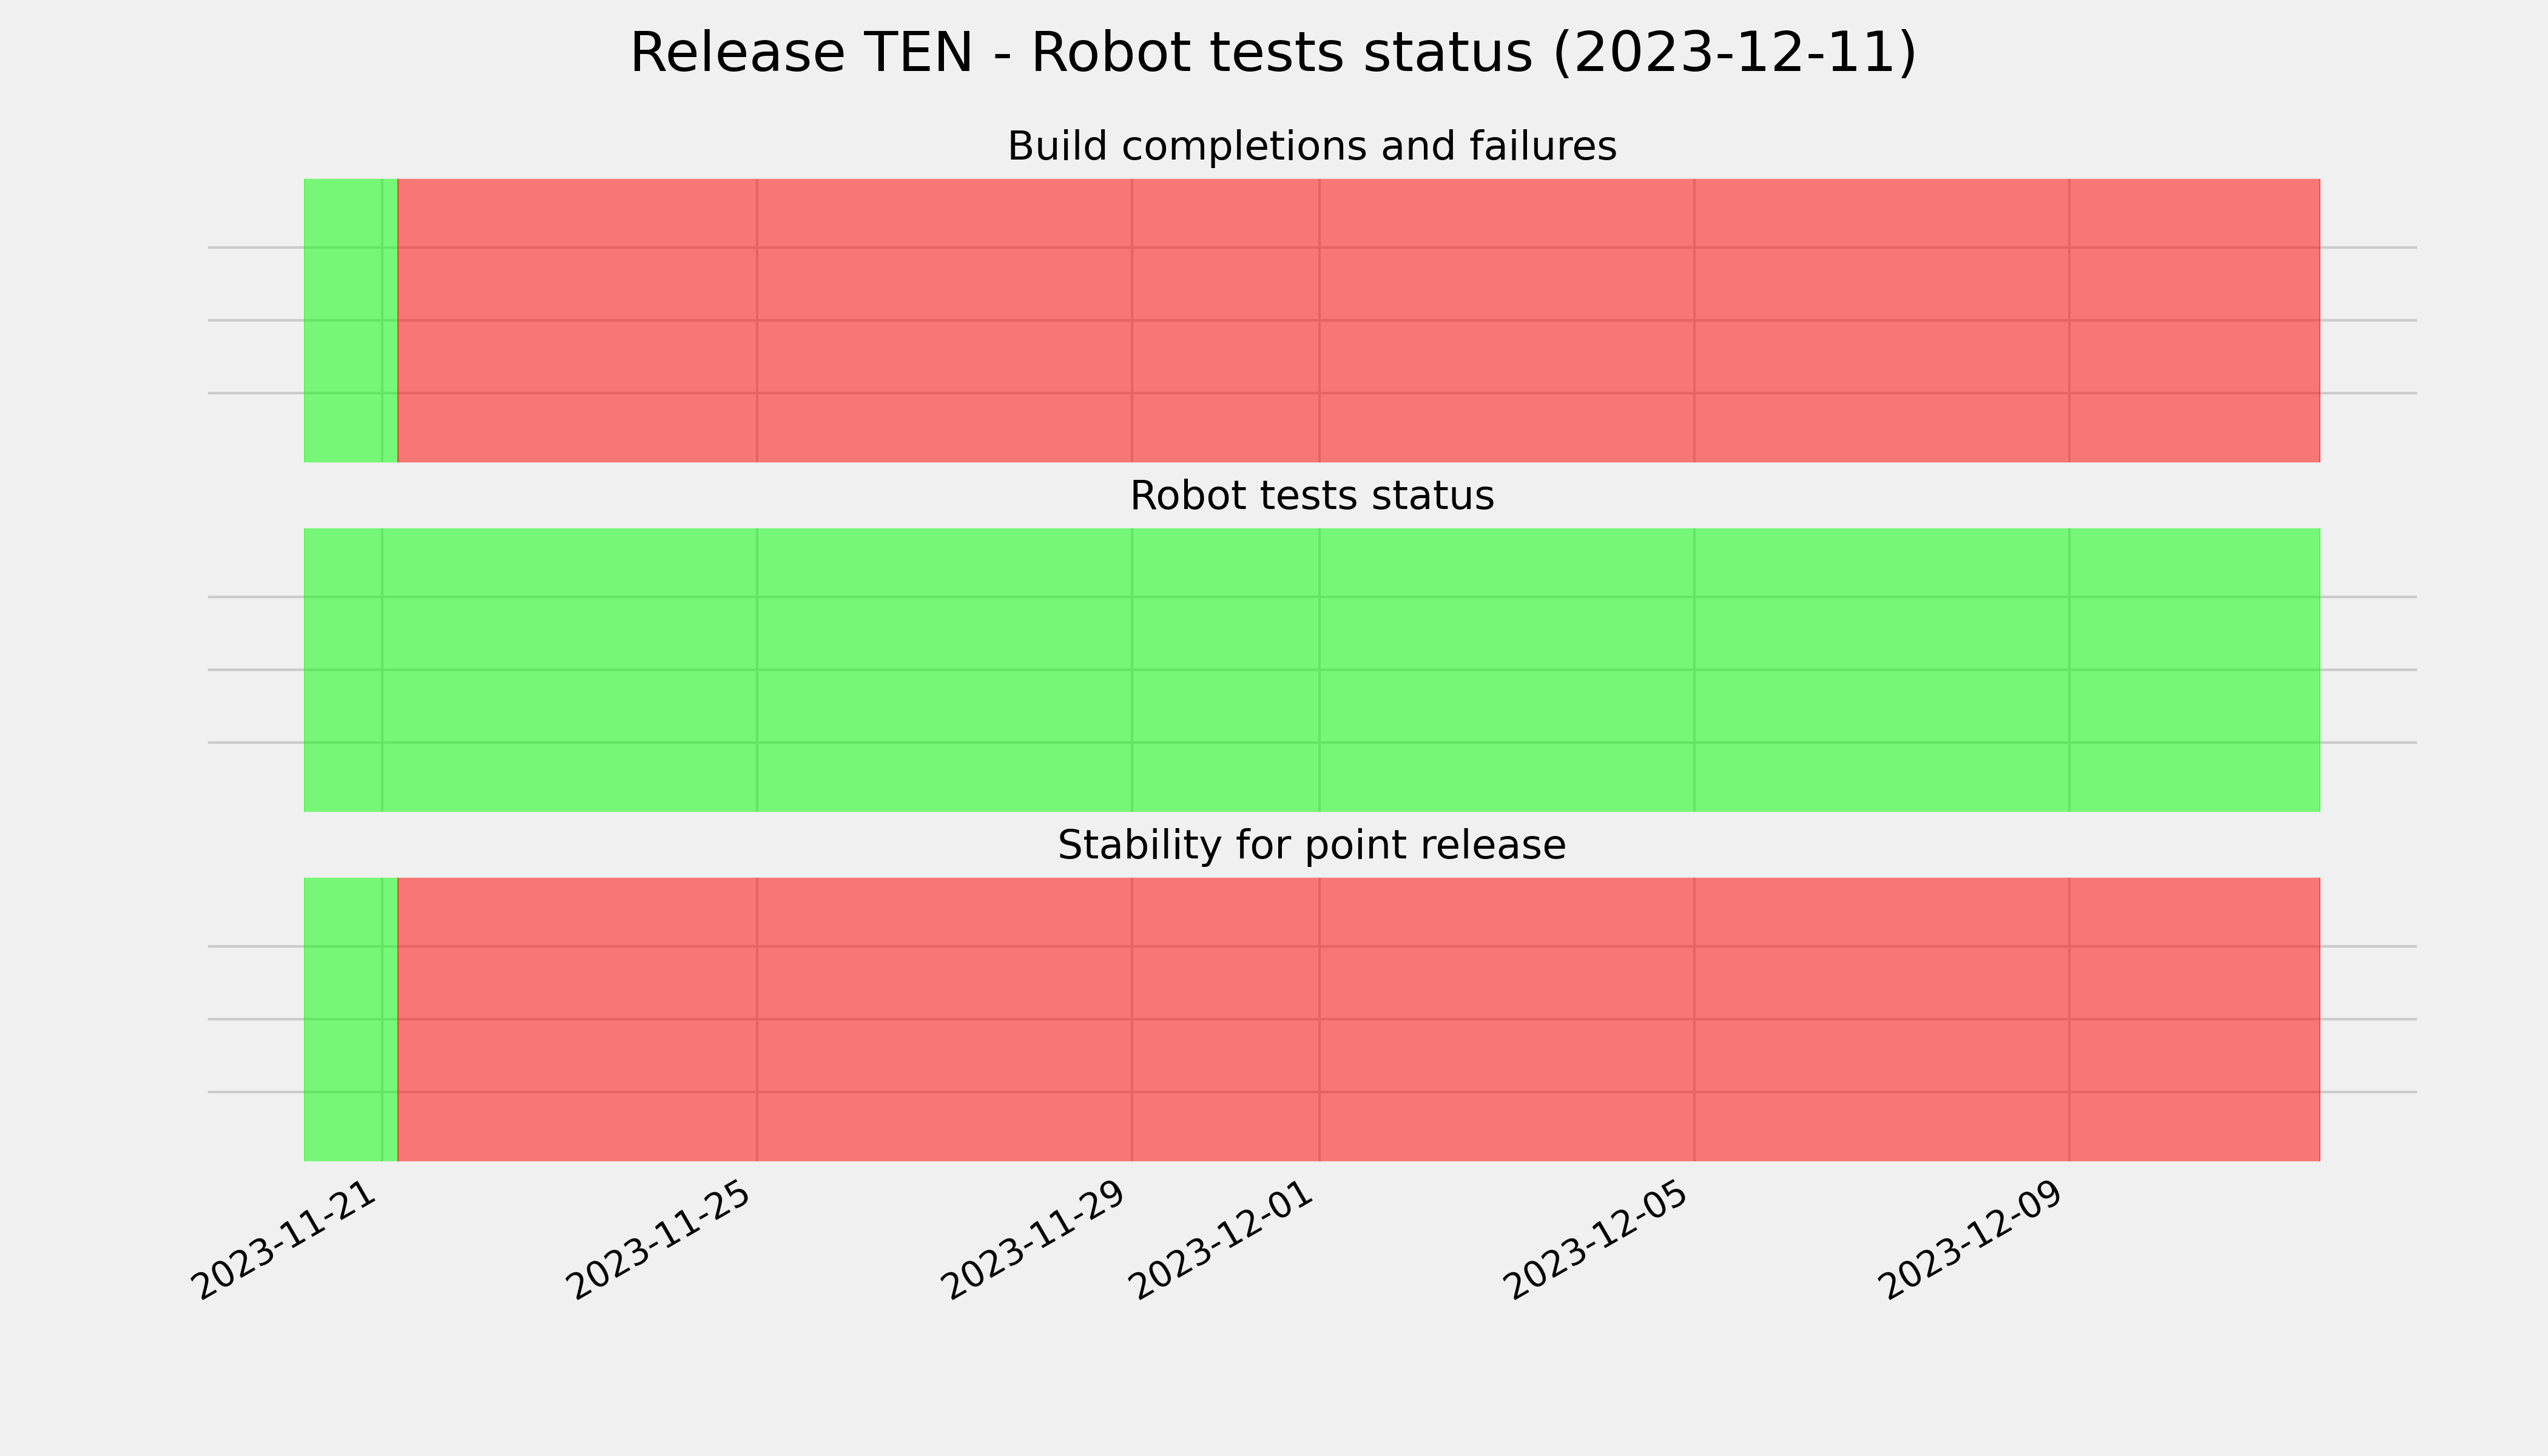
Task: Click the green-to-red transition edge in Build completions
Action: click(x=398, y=321)
